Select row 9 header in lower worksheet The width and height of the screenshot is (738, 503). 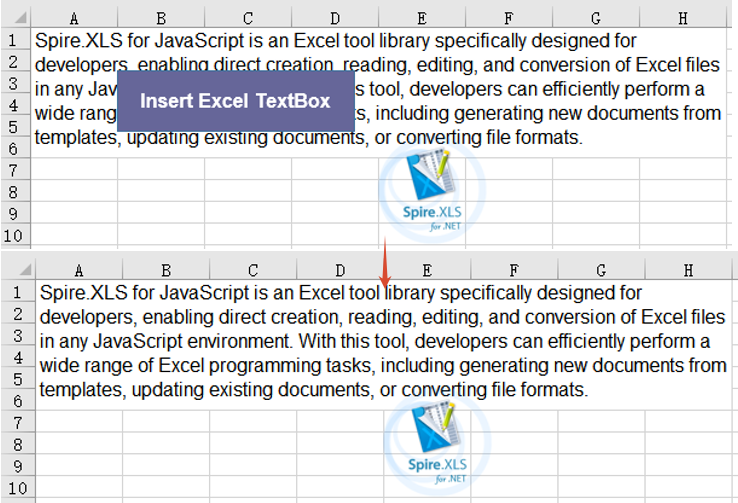click(18, 465)
